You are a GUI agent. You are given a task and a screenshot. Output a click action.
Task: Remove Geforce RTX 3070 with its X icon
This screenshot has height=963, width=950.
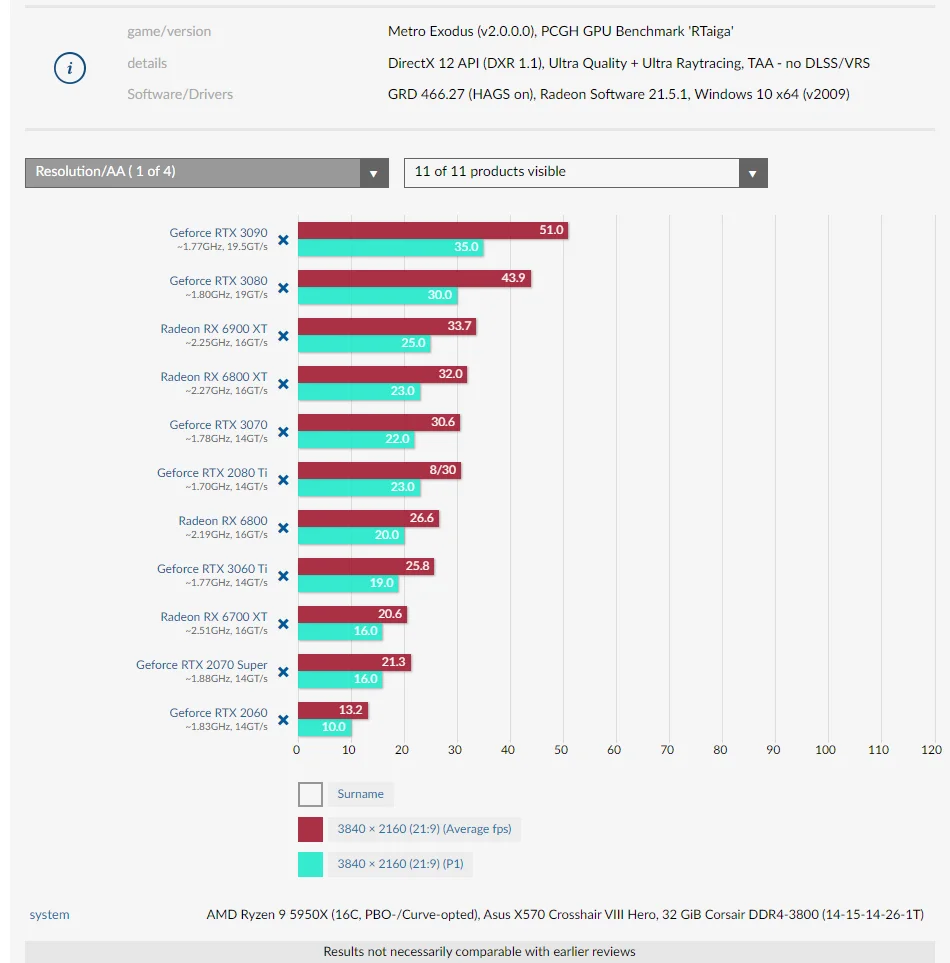283,432
